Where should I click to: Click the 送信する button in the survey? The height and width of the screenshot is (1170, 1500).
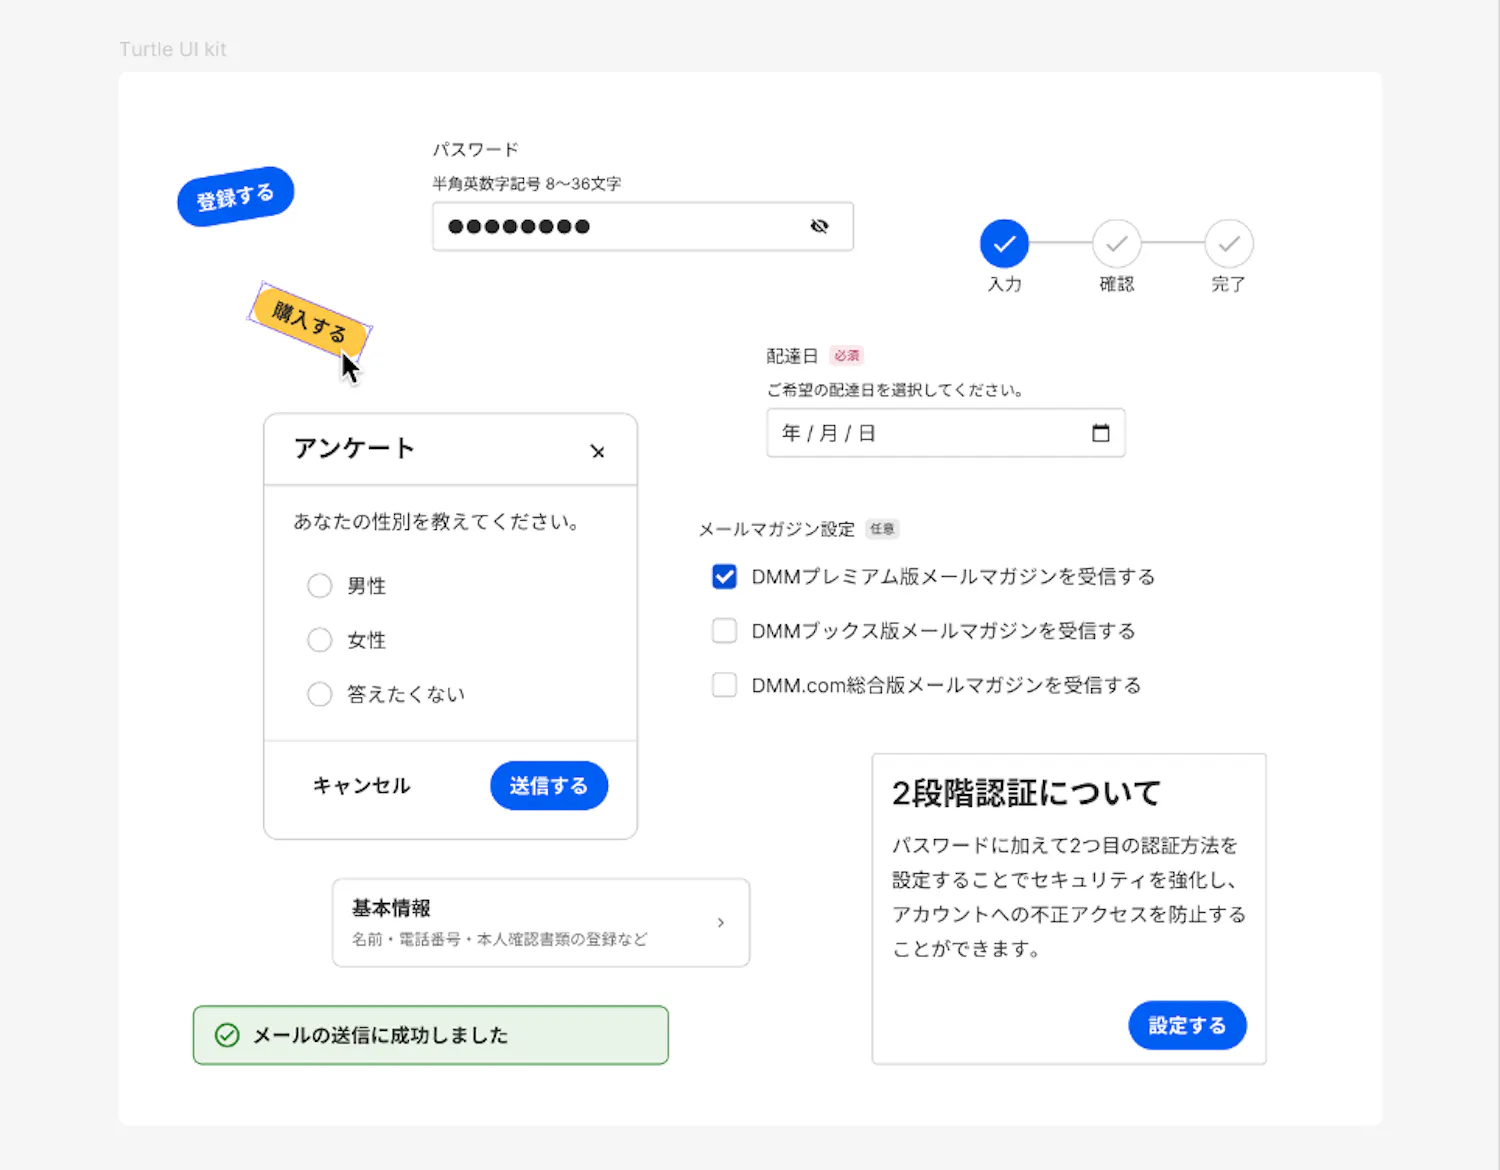(548, 785)
